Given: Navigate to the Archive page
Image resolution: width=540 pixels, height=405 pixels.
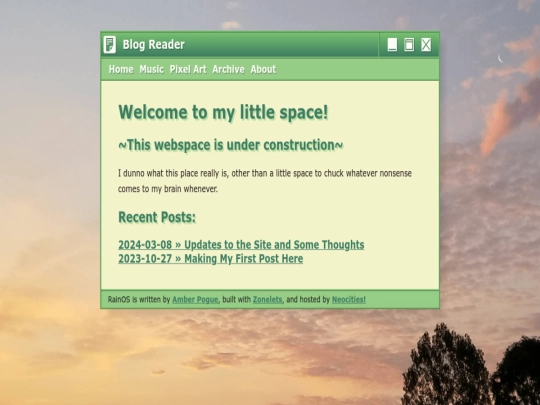Looking at the screenshot, I should tap(228, 69).
